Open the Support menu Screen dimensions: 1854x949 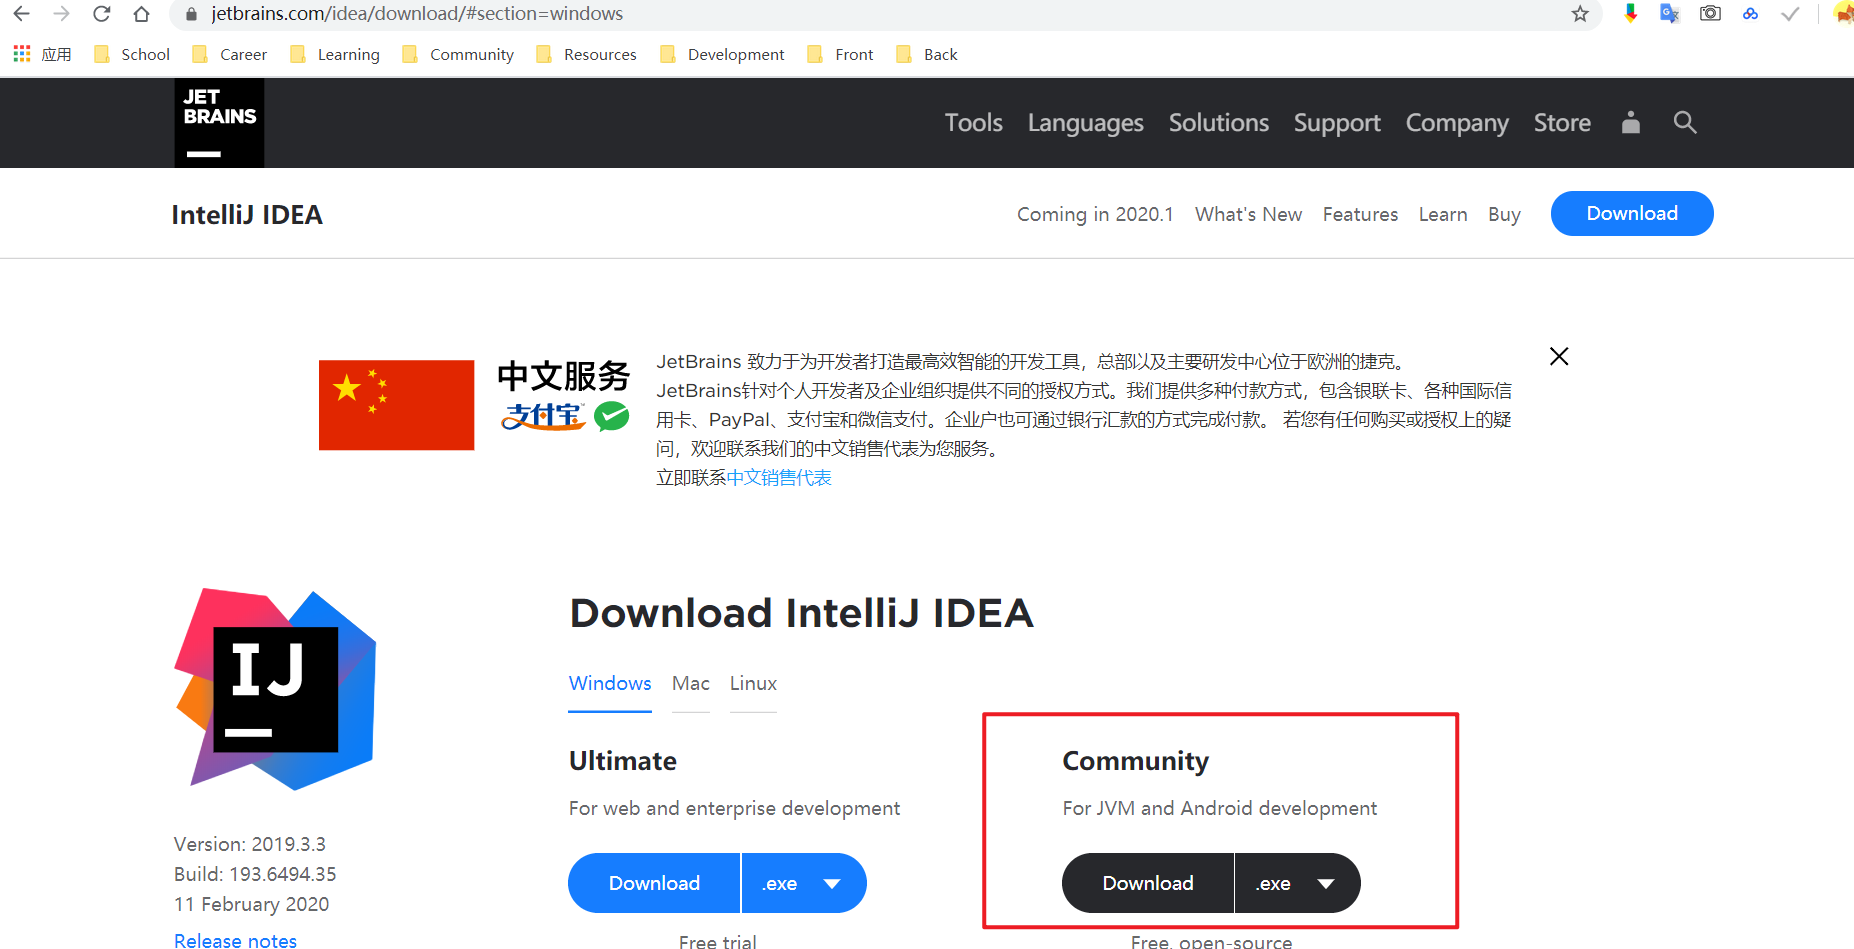point(1337,122)
